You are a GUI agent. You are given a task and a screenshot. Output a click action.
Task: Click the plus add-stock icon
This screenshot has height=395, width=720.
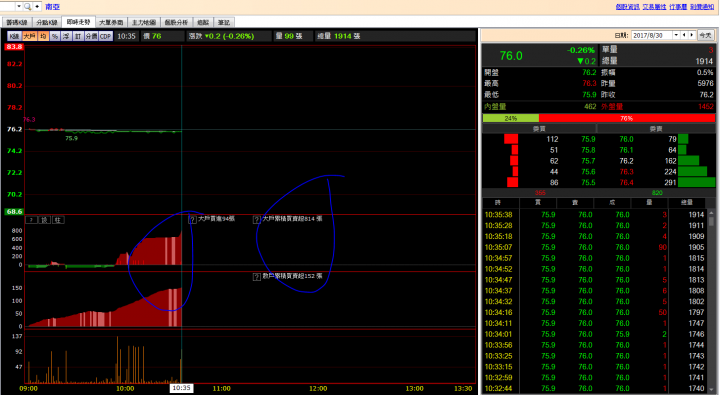(x=37, y=6)
